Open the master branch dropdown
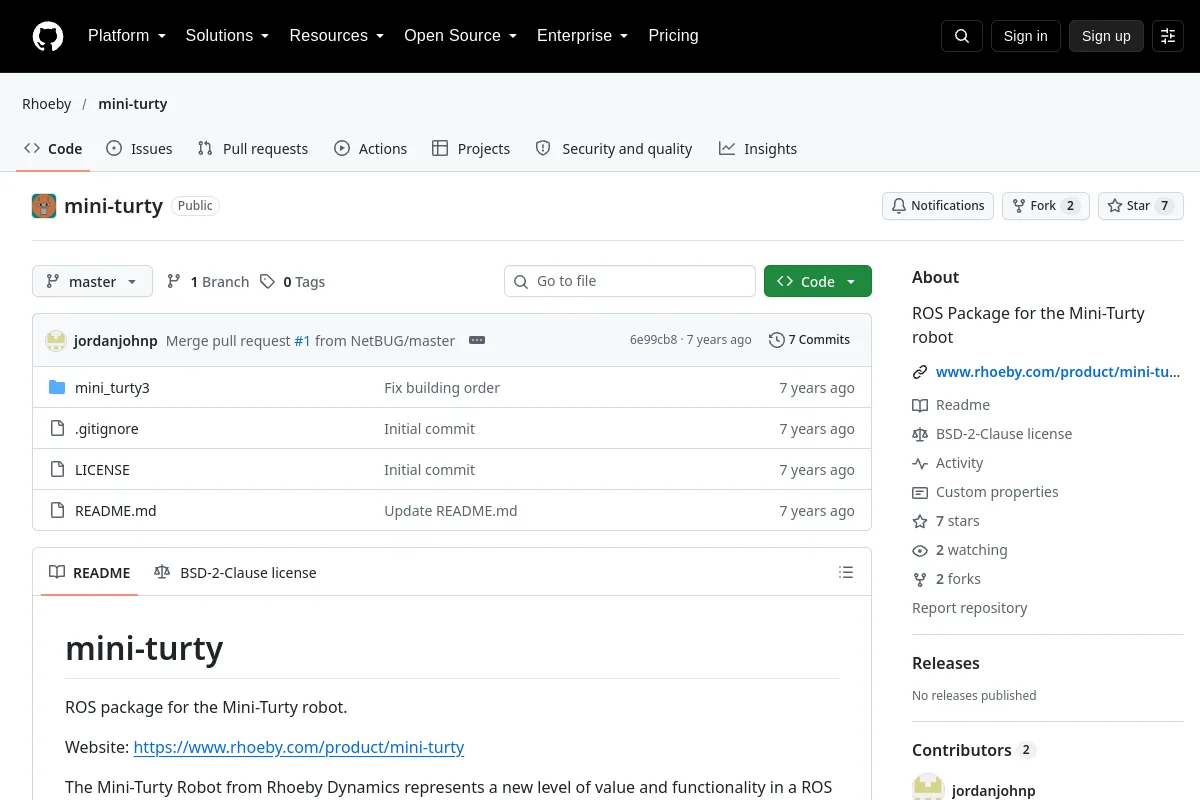The width and height of the screenshot is (1200, 800). tap(92, 282)
